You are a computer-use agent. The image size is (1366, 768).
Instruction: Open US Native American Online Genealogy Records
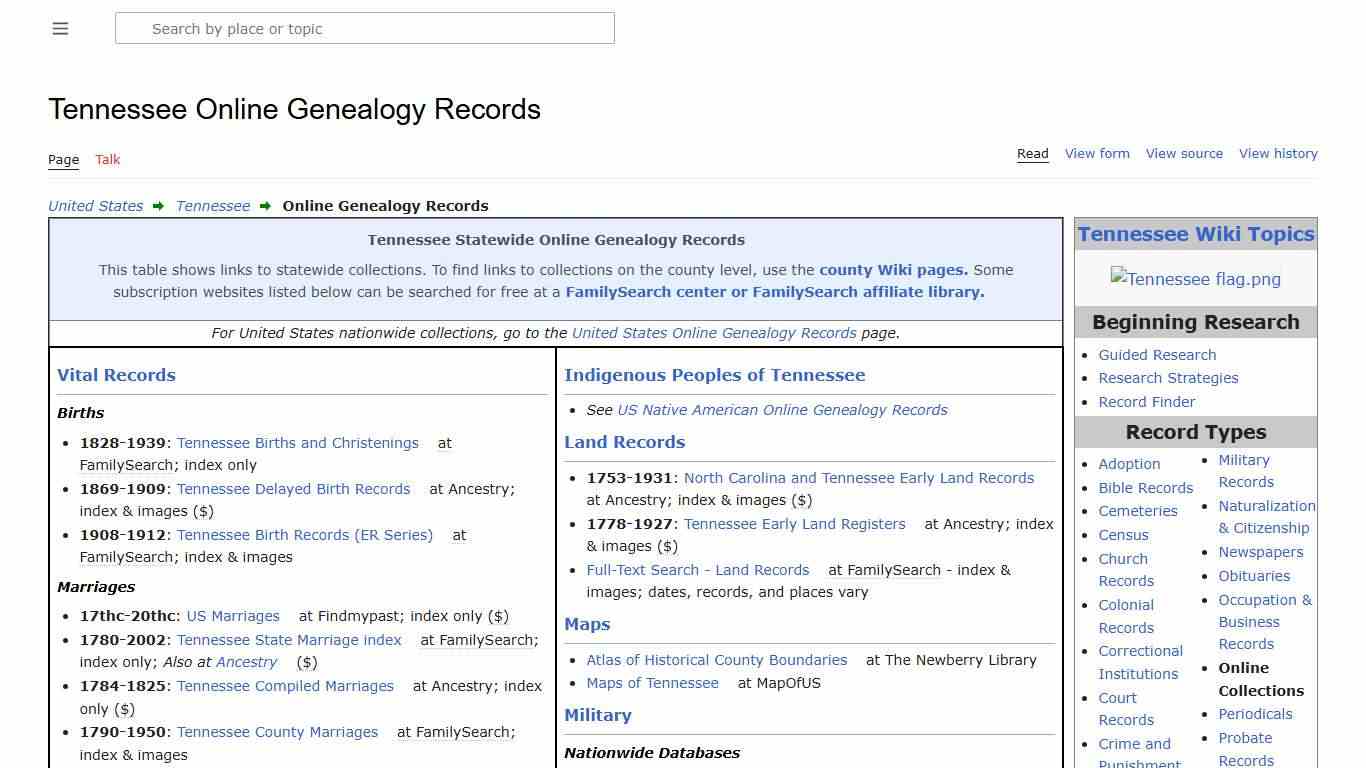coord(781,409)
